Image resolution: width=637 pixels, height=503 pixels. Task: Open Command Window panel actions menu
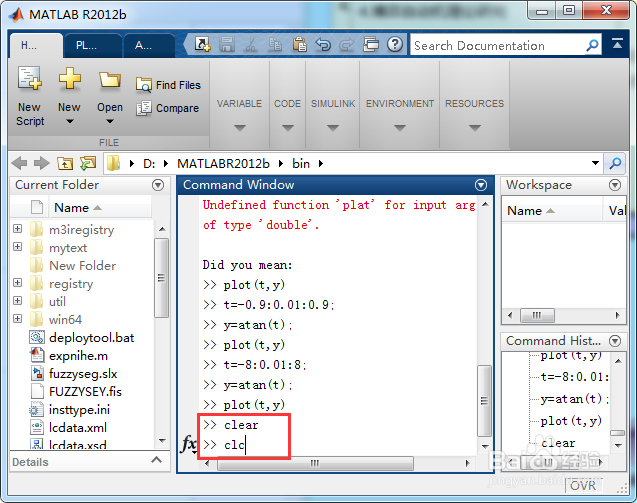(x=481, y=185)
